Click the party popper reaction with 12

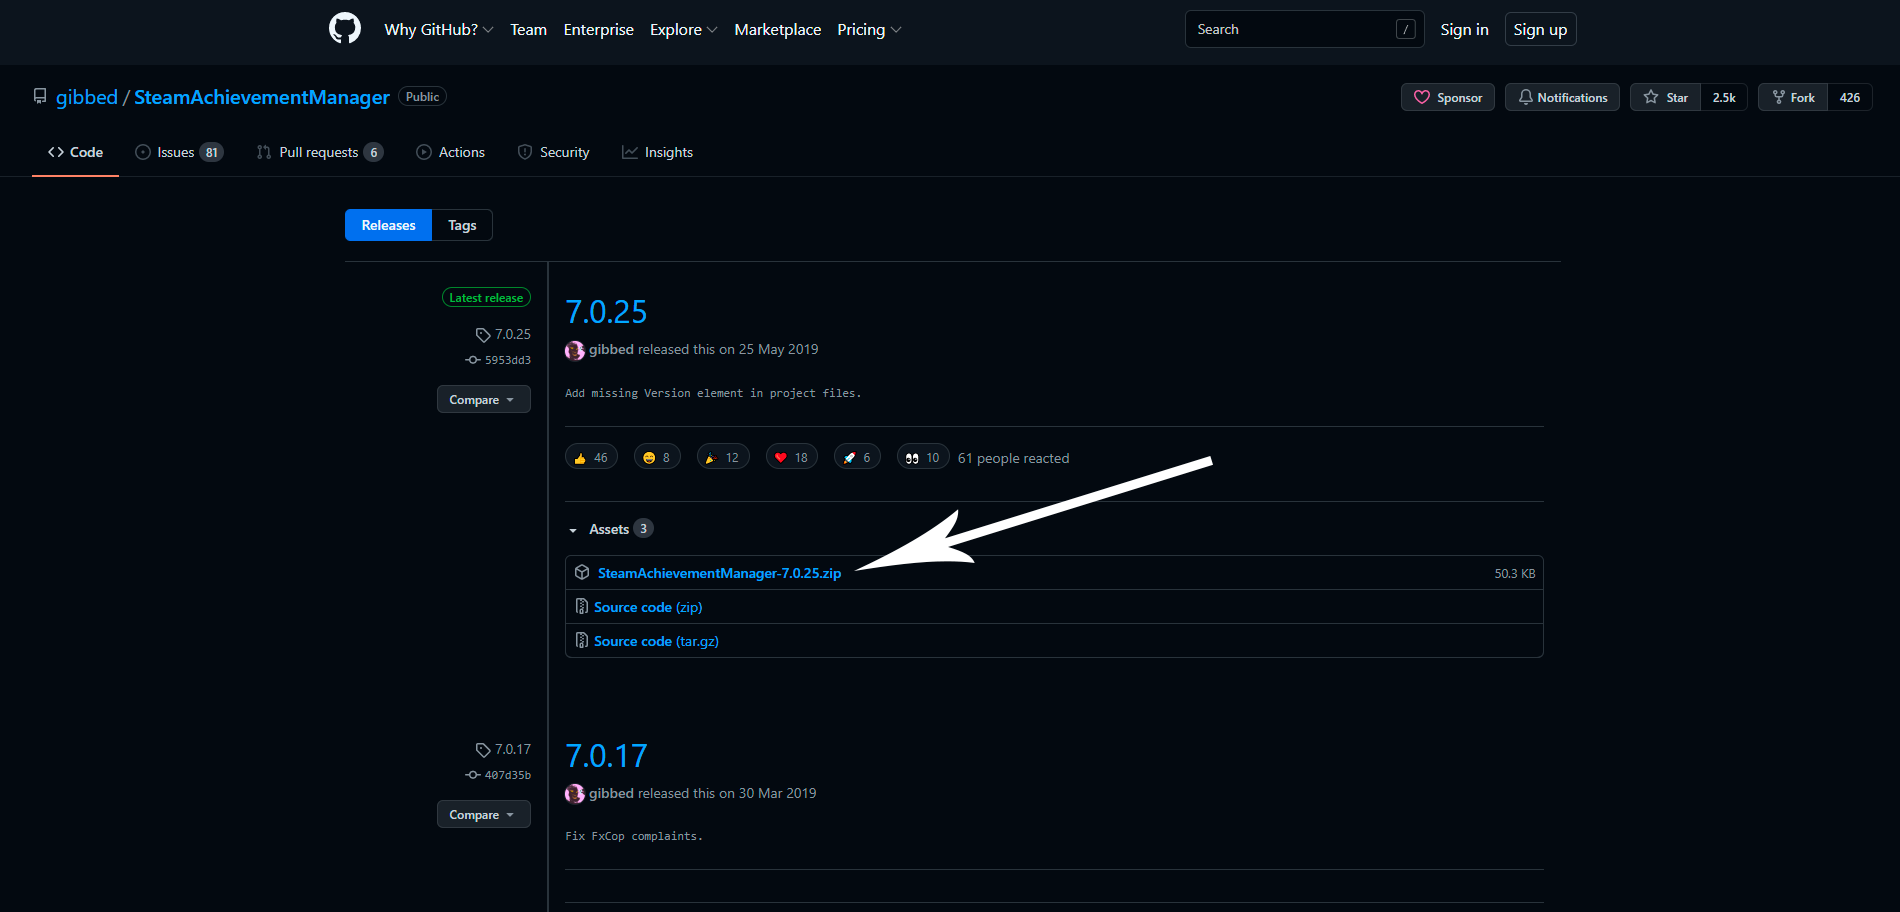coord(723,457)
